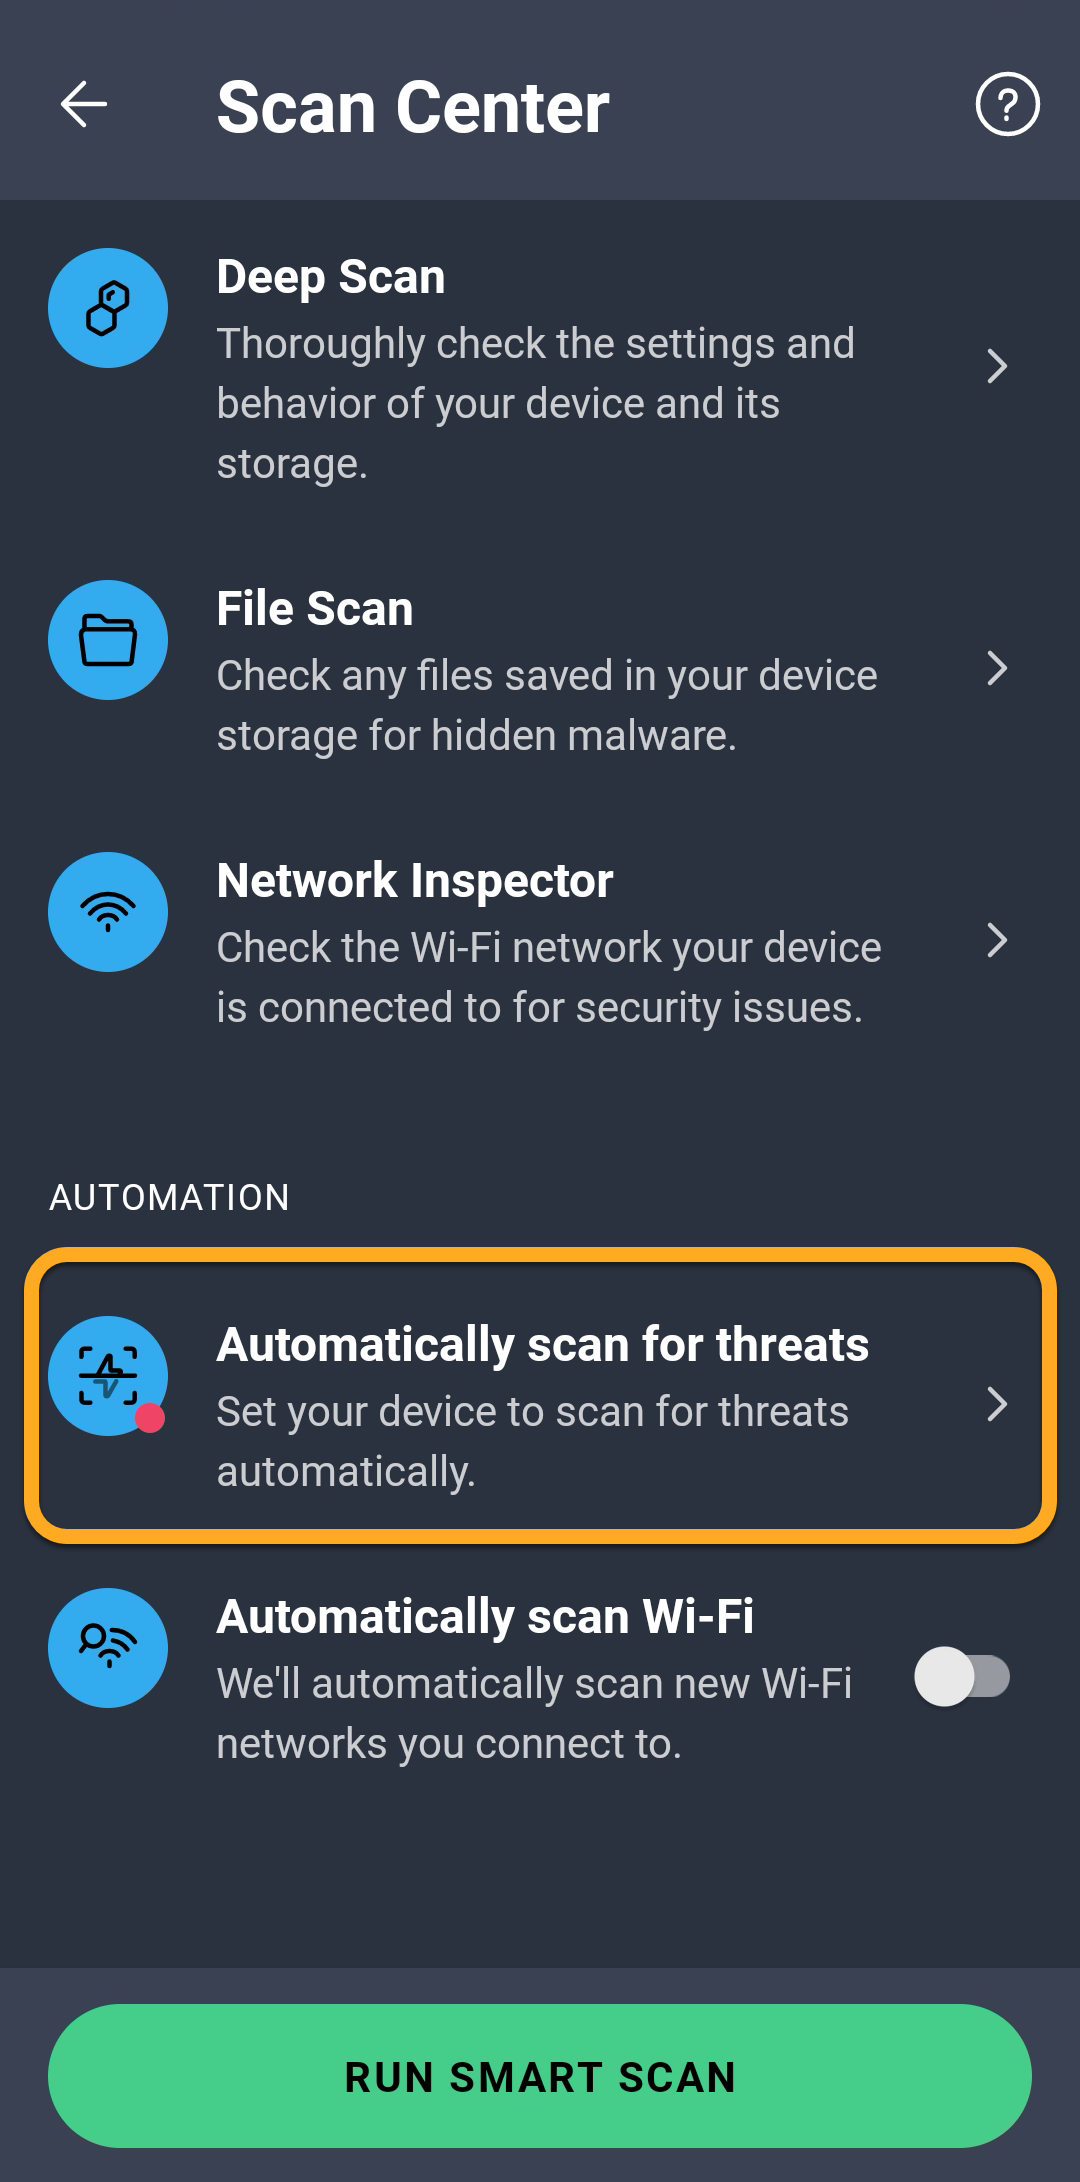Tap the Automatically scan Wi-Fi icon
Viewport: 1080px width, 2182px height.
[x=108, y=1648]
